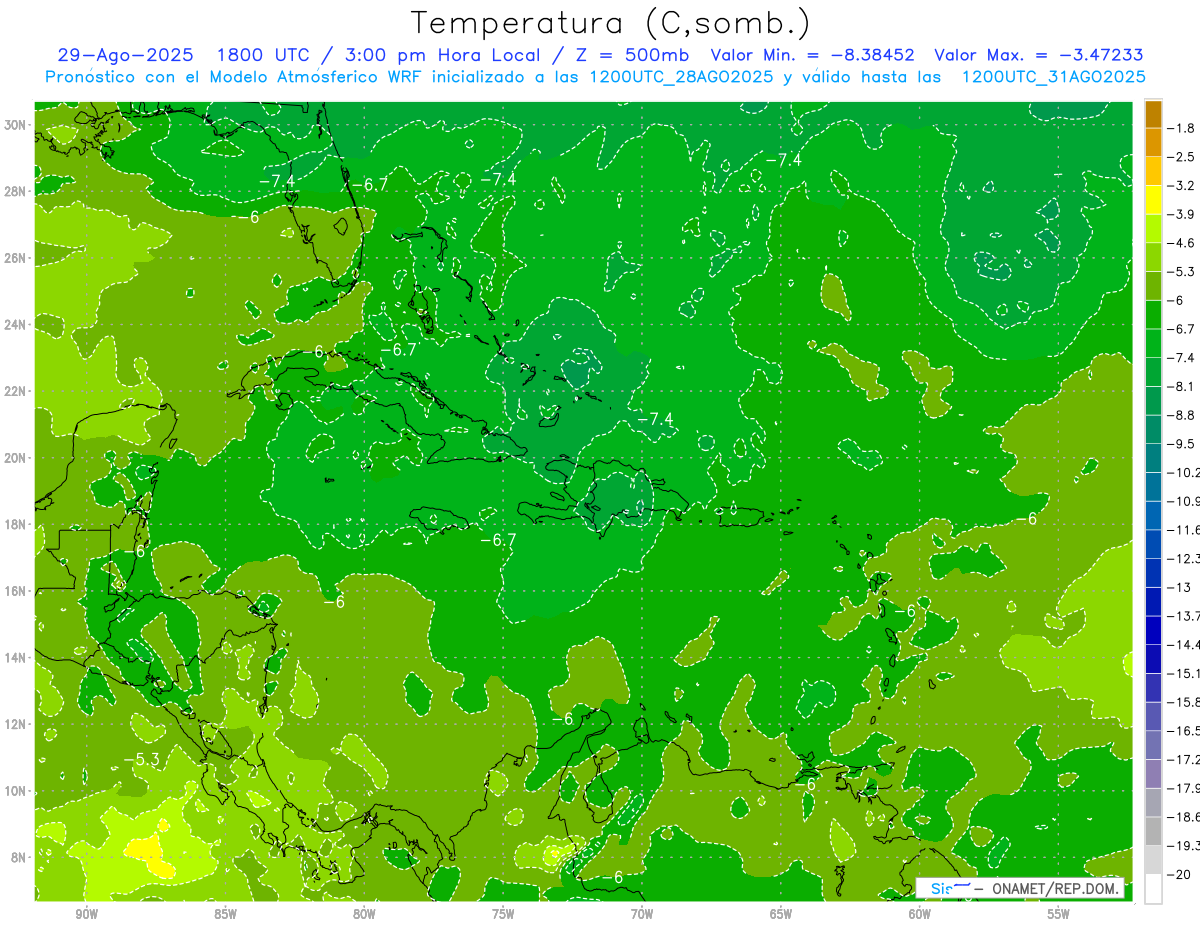
Task: Click 'Valor Max. = -3.47233' text
Action: coord(1039,56)
